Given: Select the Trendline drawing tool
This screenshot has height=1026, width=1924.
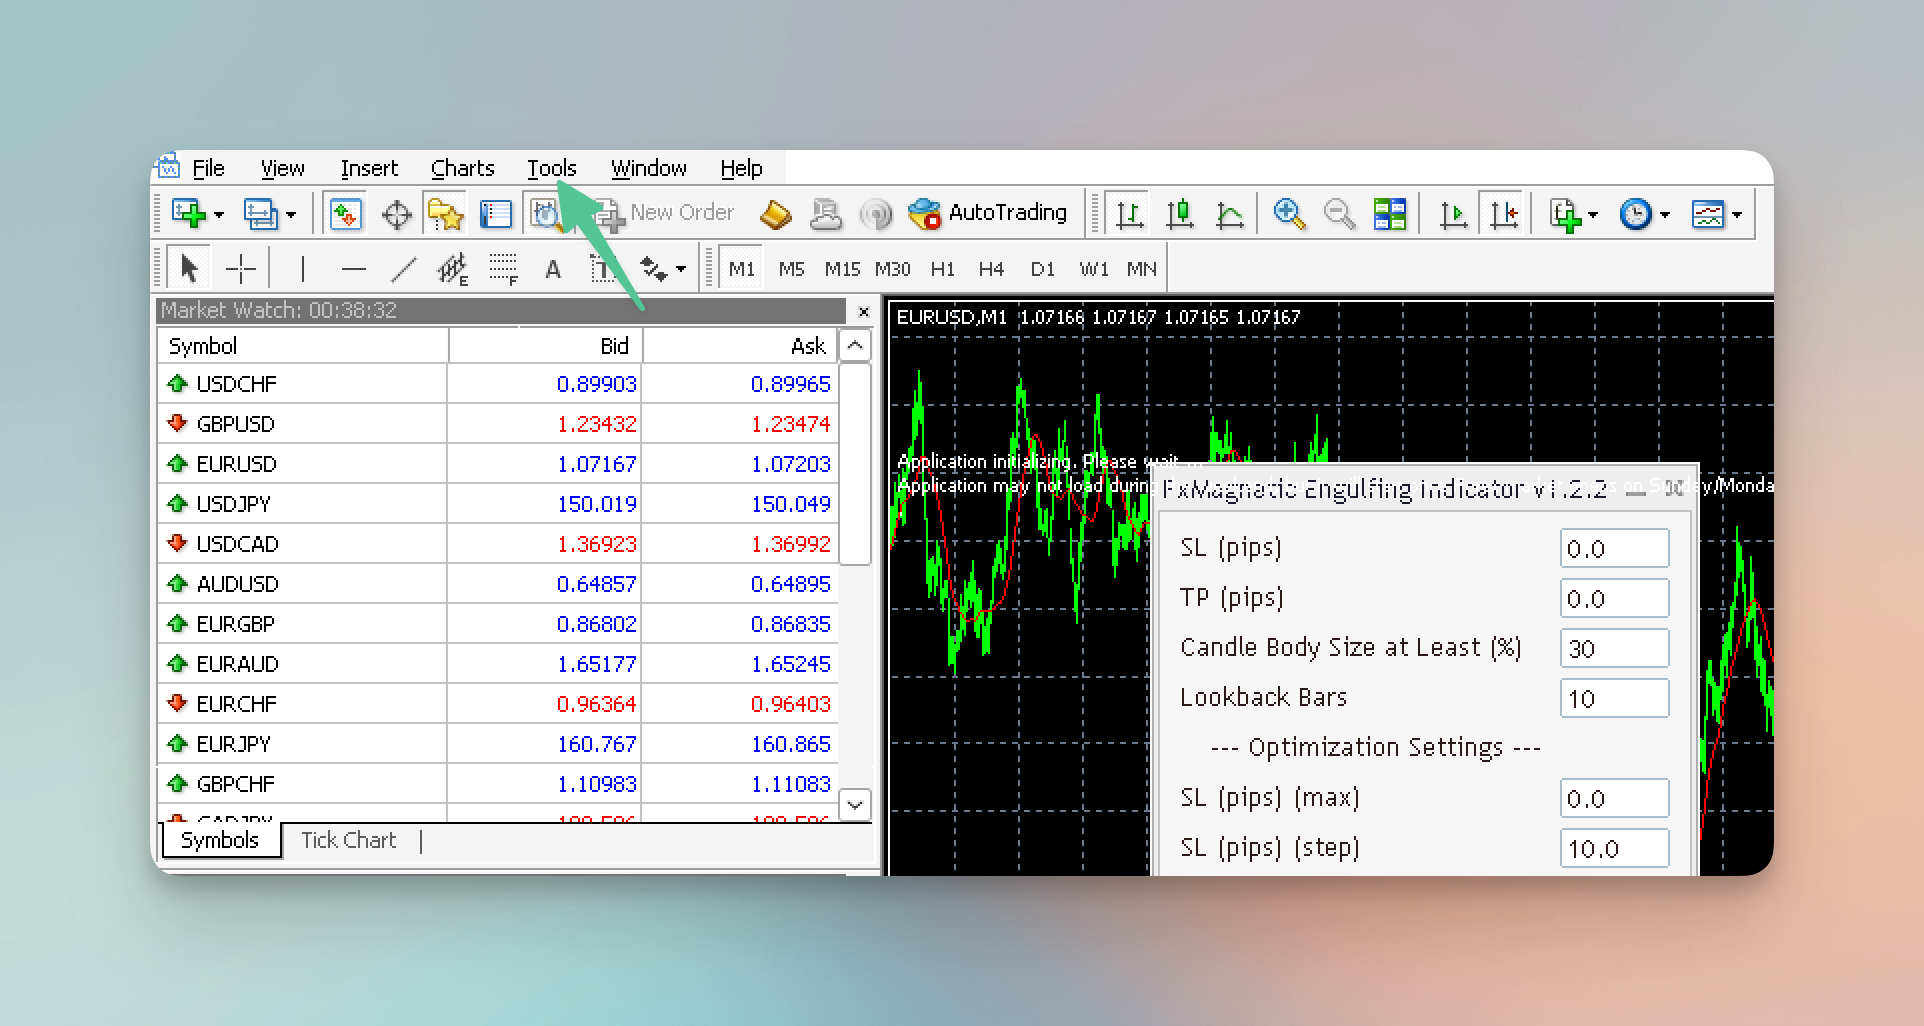Looking at the screenshot, I should click(x=403, y=269).
